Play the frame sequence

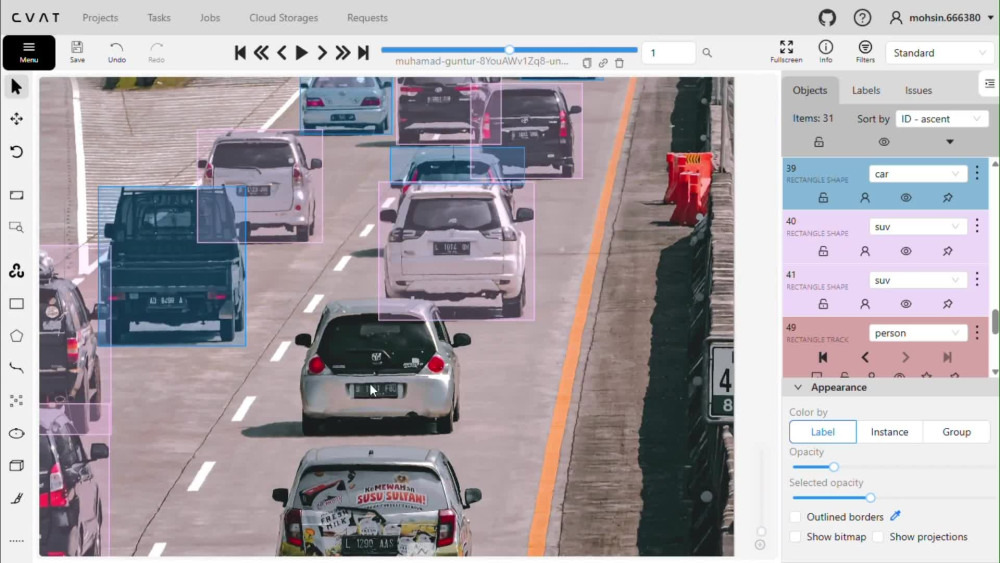302,52
